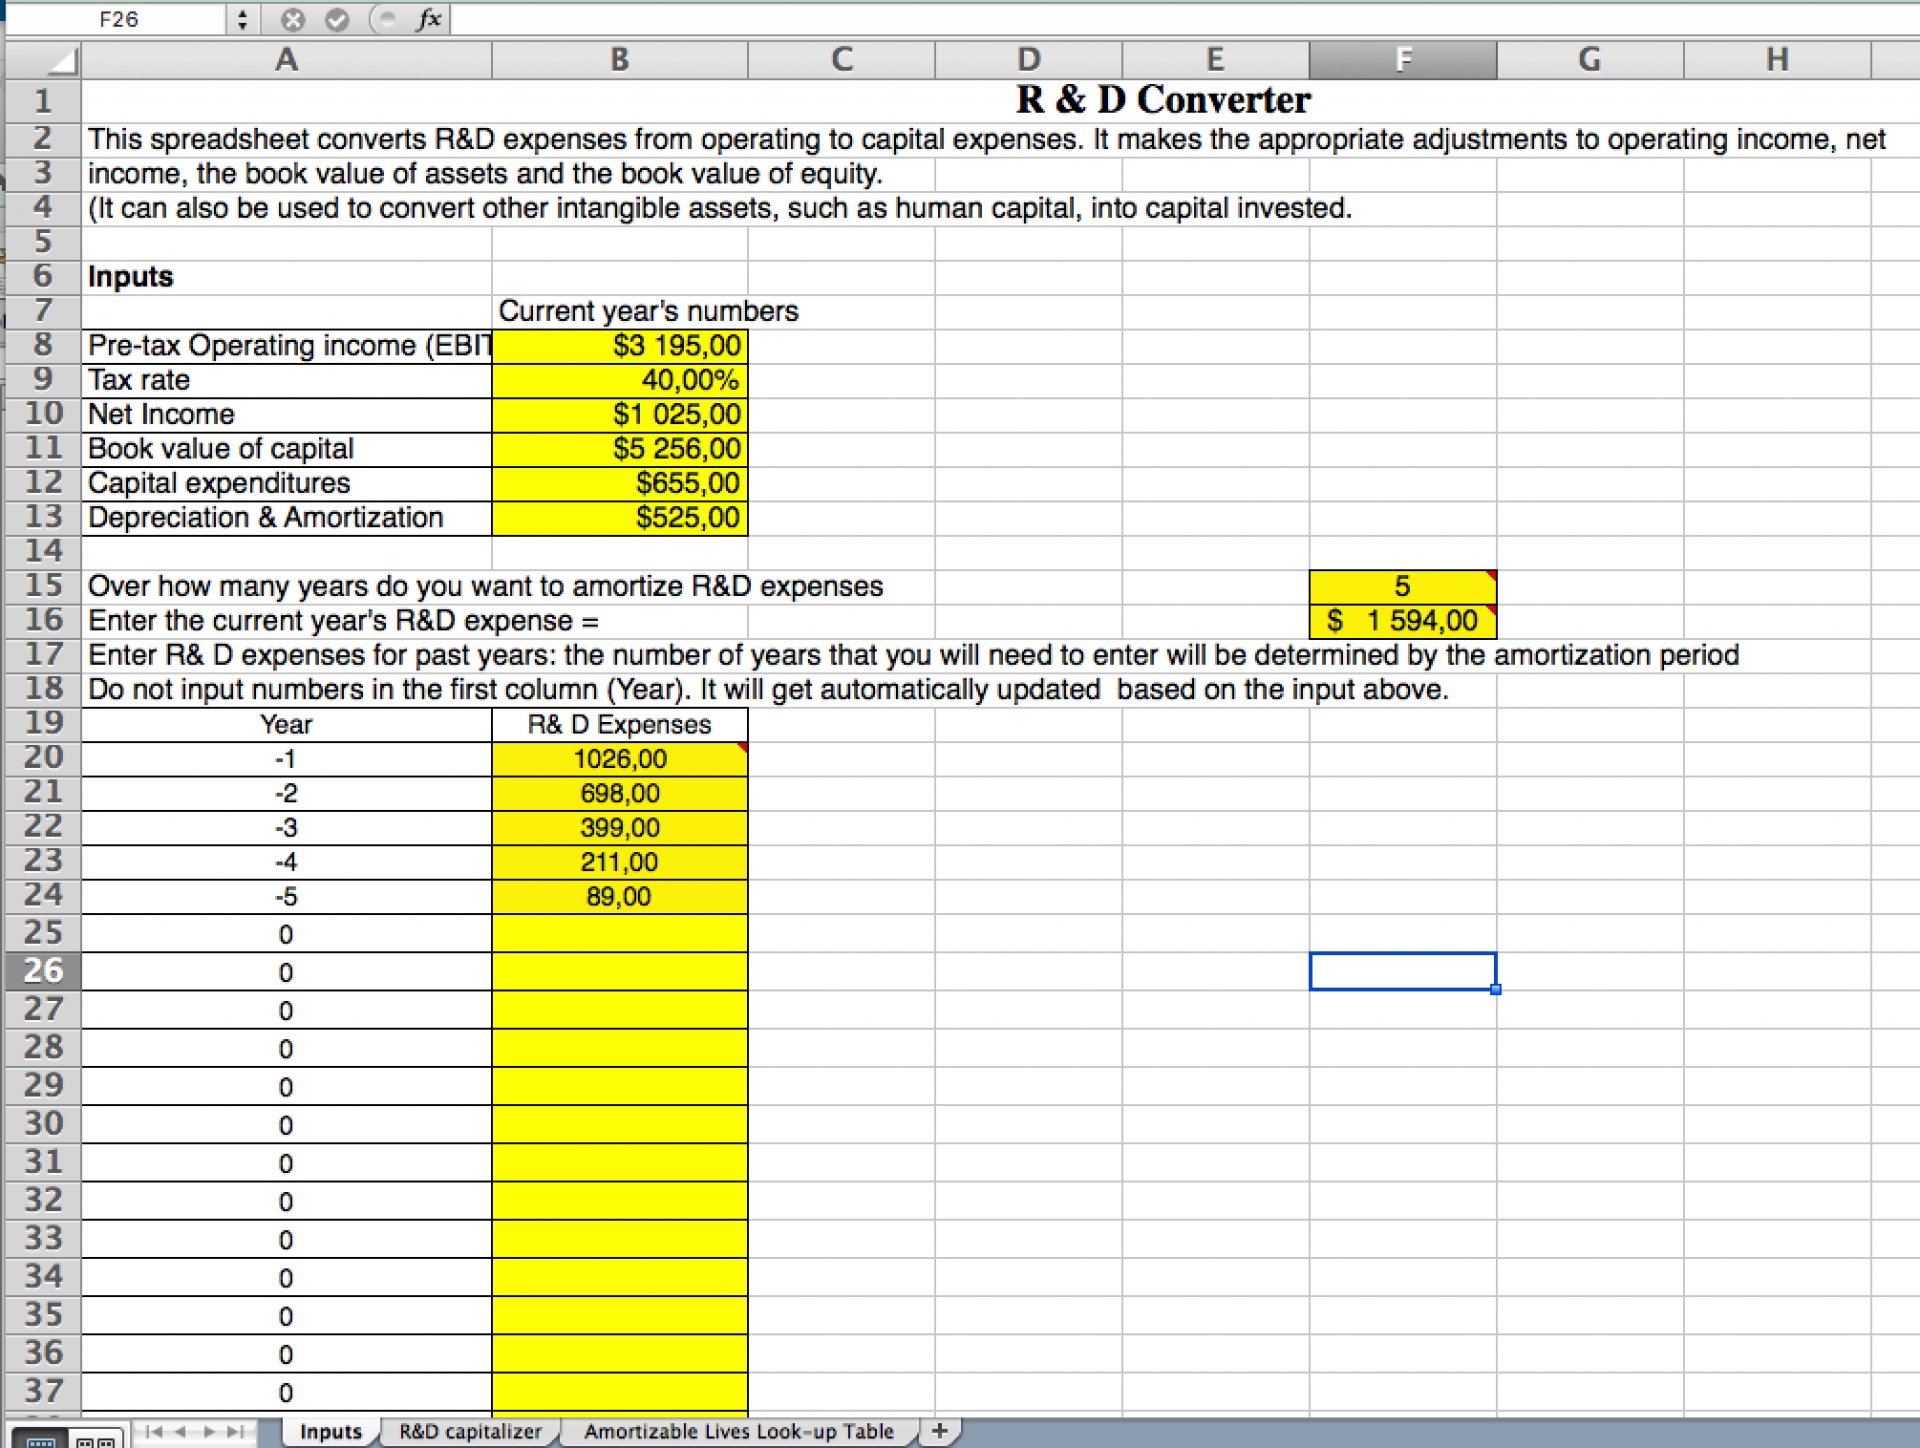Click the confirm entry checkmark icon

[337, 19]
